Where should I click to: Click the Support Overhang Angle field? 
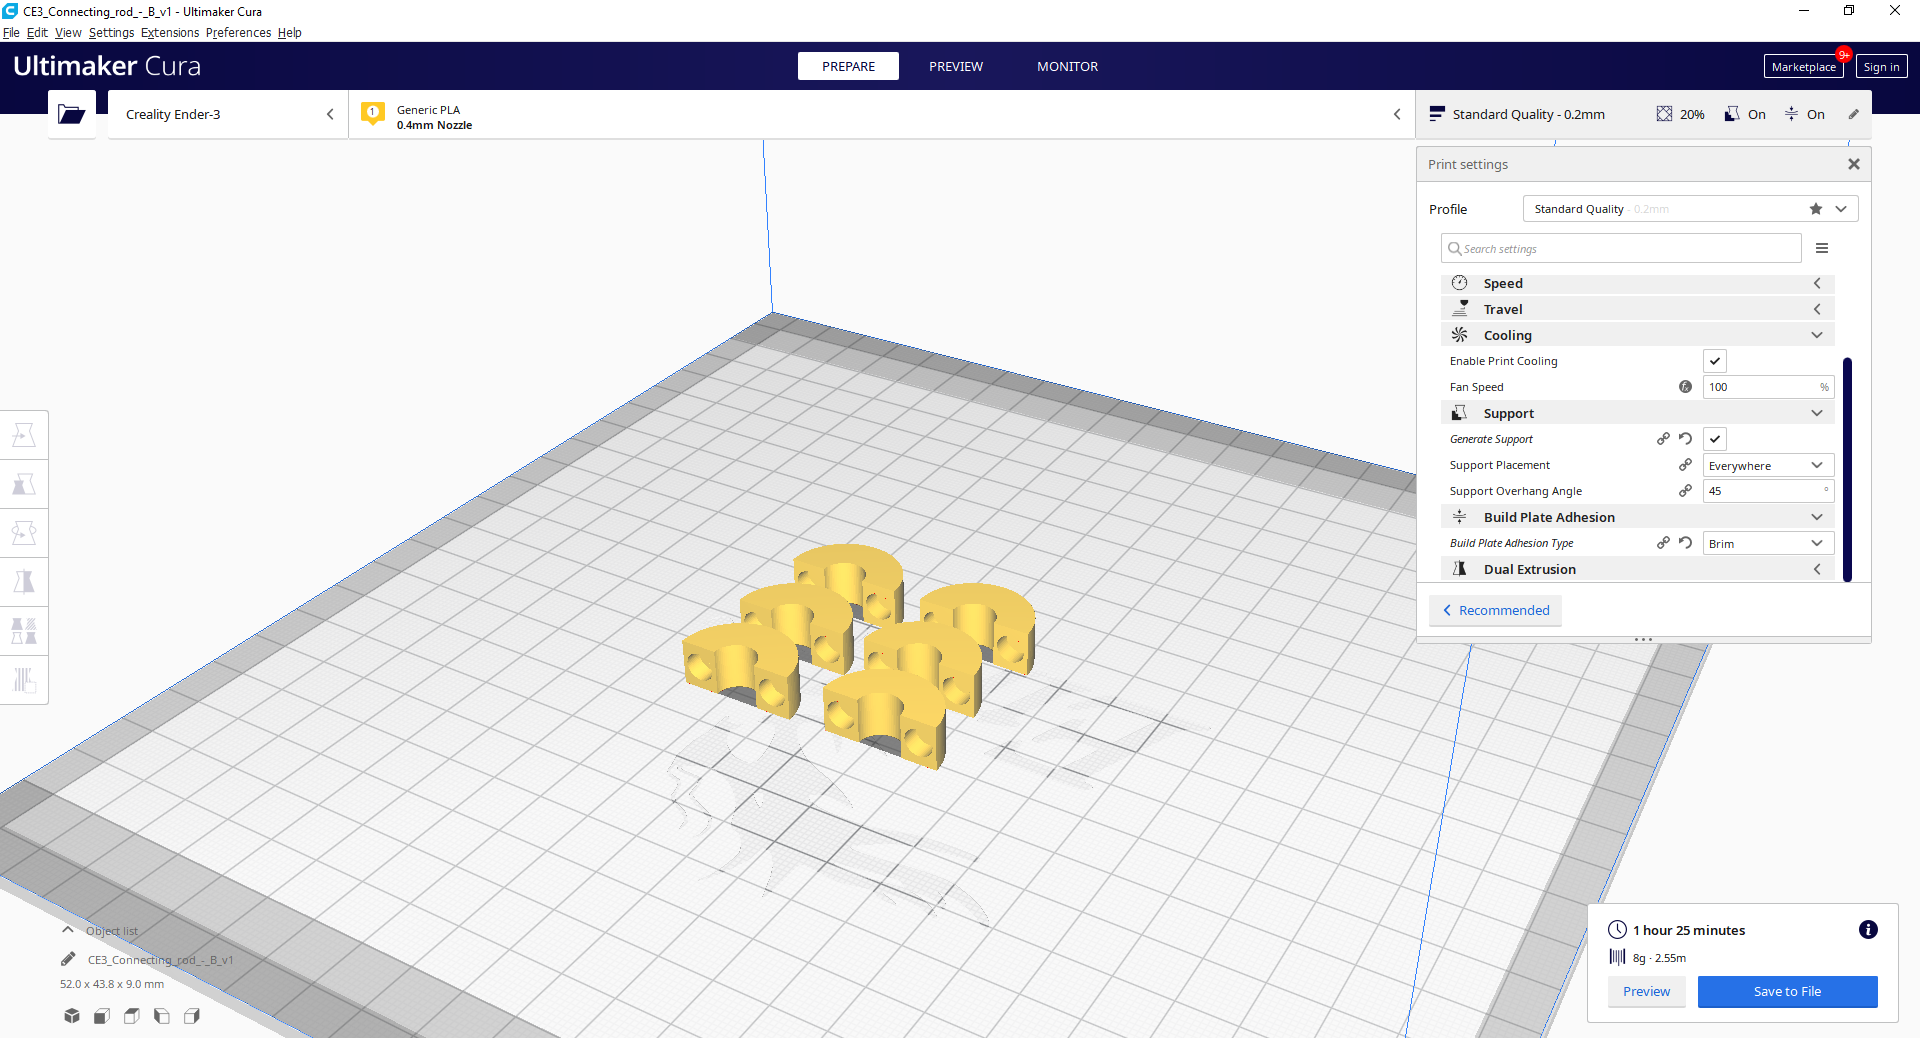[1768, 491]
